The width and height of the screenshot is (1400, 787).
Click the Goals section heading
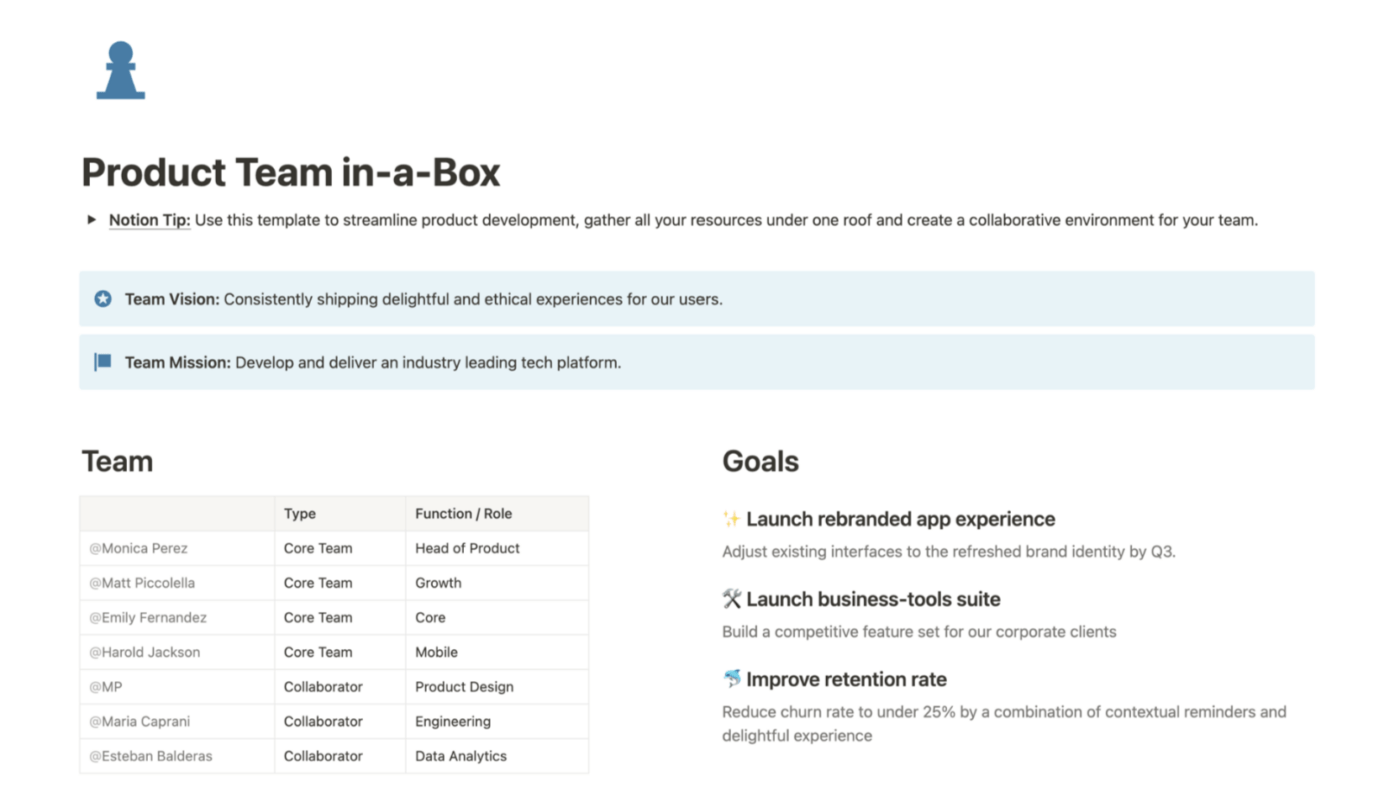pyautogui.click(x=760, y=461)
